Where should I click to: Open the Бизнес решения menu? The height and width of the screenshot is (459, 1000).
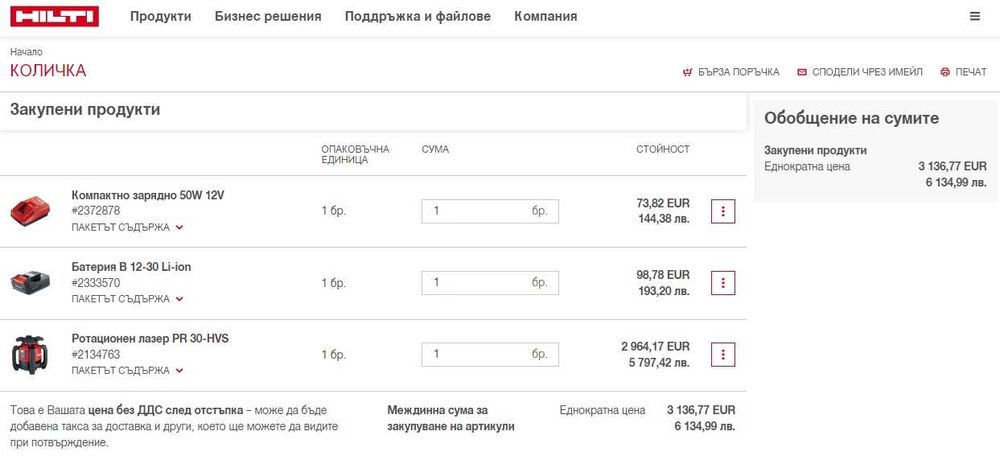click(268, 17)
